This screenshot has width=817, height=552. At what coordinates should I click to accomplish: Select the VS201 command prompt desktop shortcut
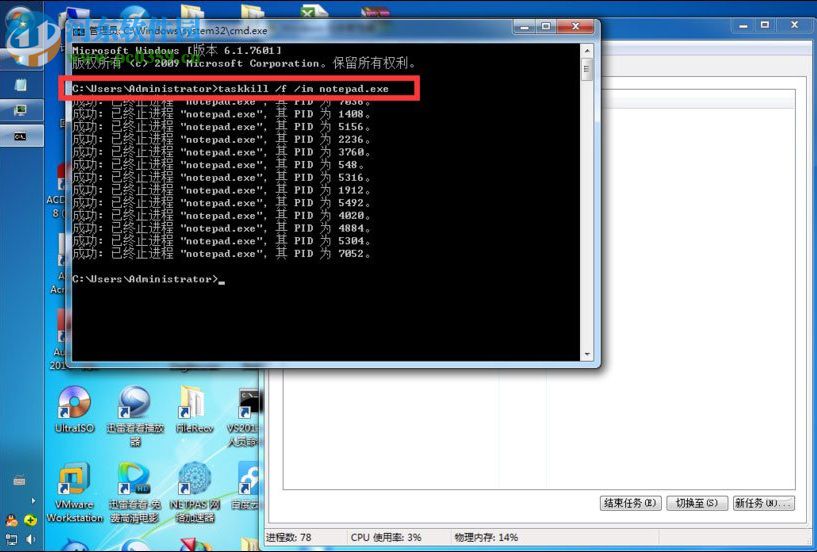pyautogui.click(x=245, y=417)
